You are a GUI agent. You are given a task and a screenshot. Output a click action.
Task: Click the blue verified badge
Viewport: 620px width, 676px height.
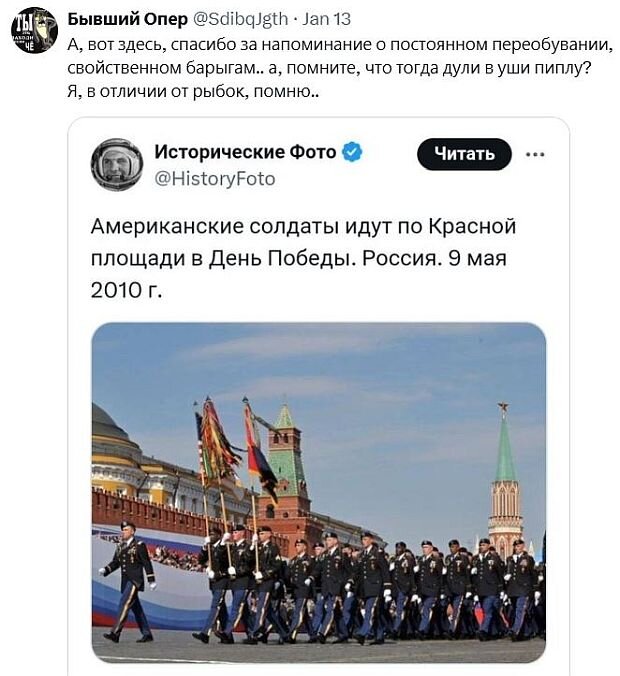[x=352, y=152]
